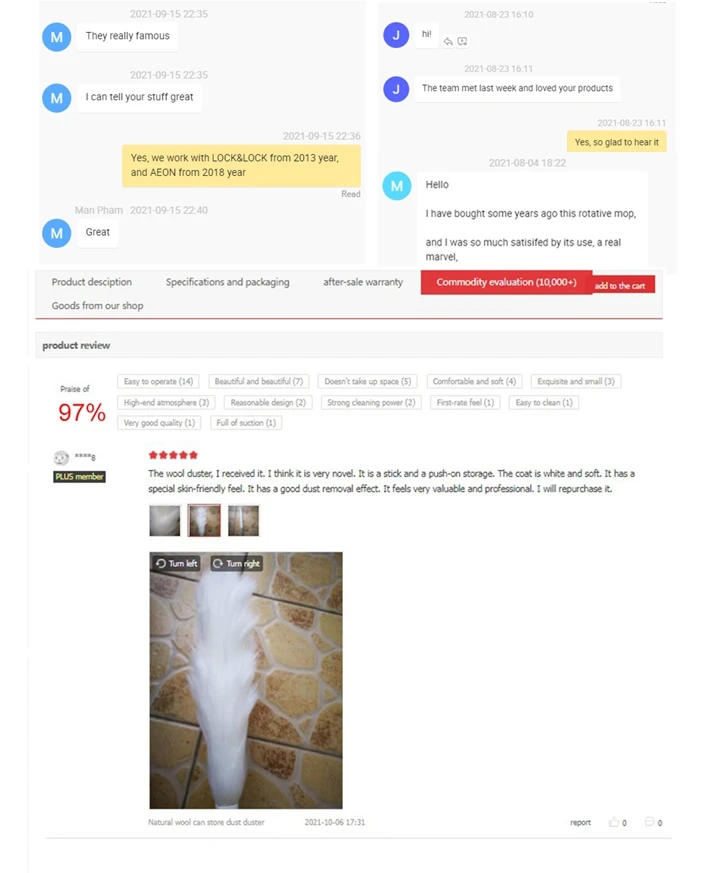
Task: Switch to Specifications and packaging tab
Action: pos(227,282)
